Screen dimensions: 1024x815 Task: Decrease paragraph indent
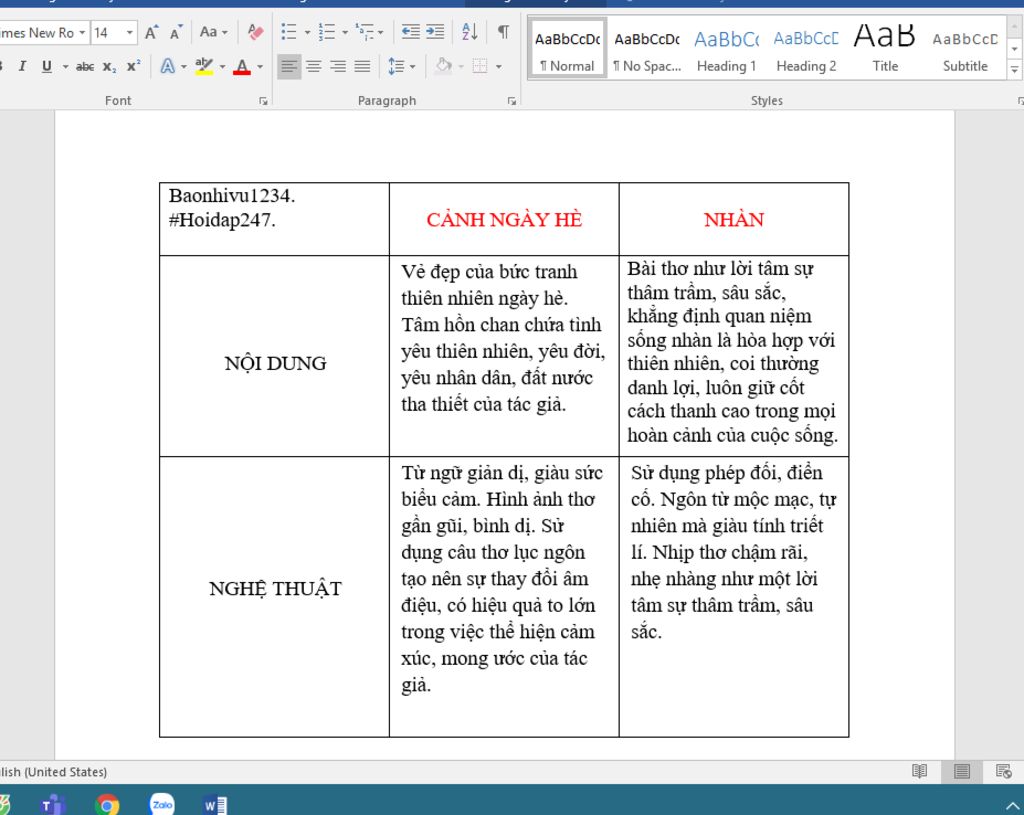[410, 31]
